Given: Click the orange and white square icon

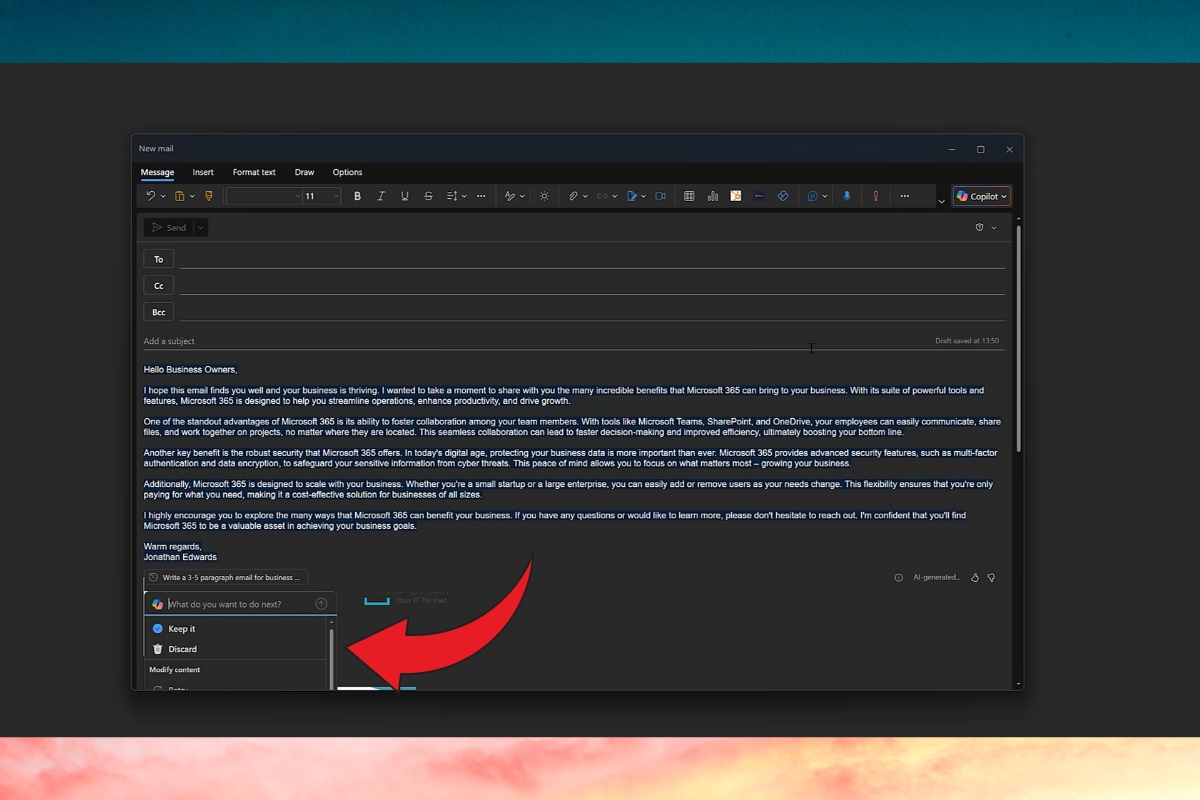Looking at the screenshot, I should [x=736, y=196].
